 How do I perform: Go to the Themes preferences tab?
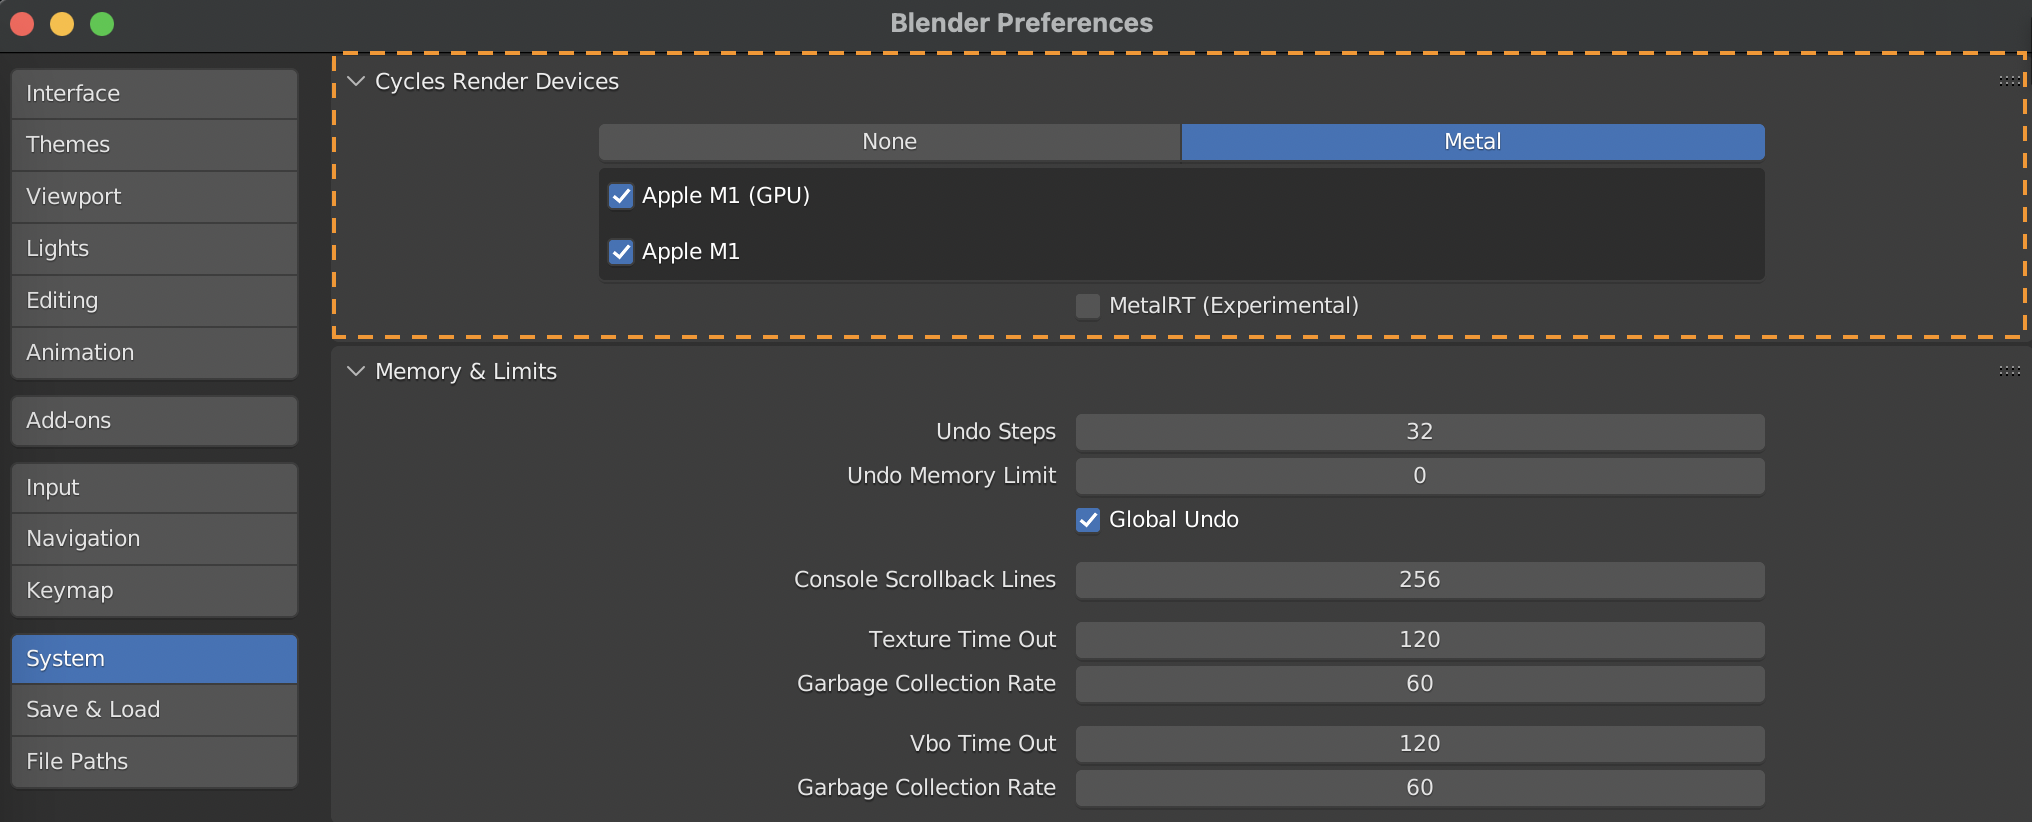(x=154, y=145)
